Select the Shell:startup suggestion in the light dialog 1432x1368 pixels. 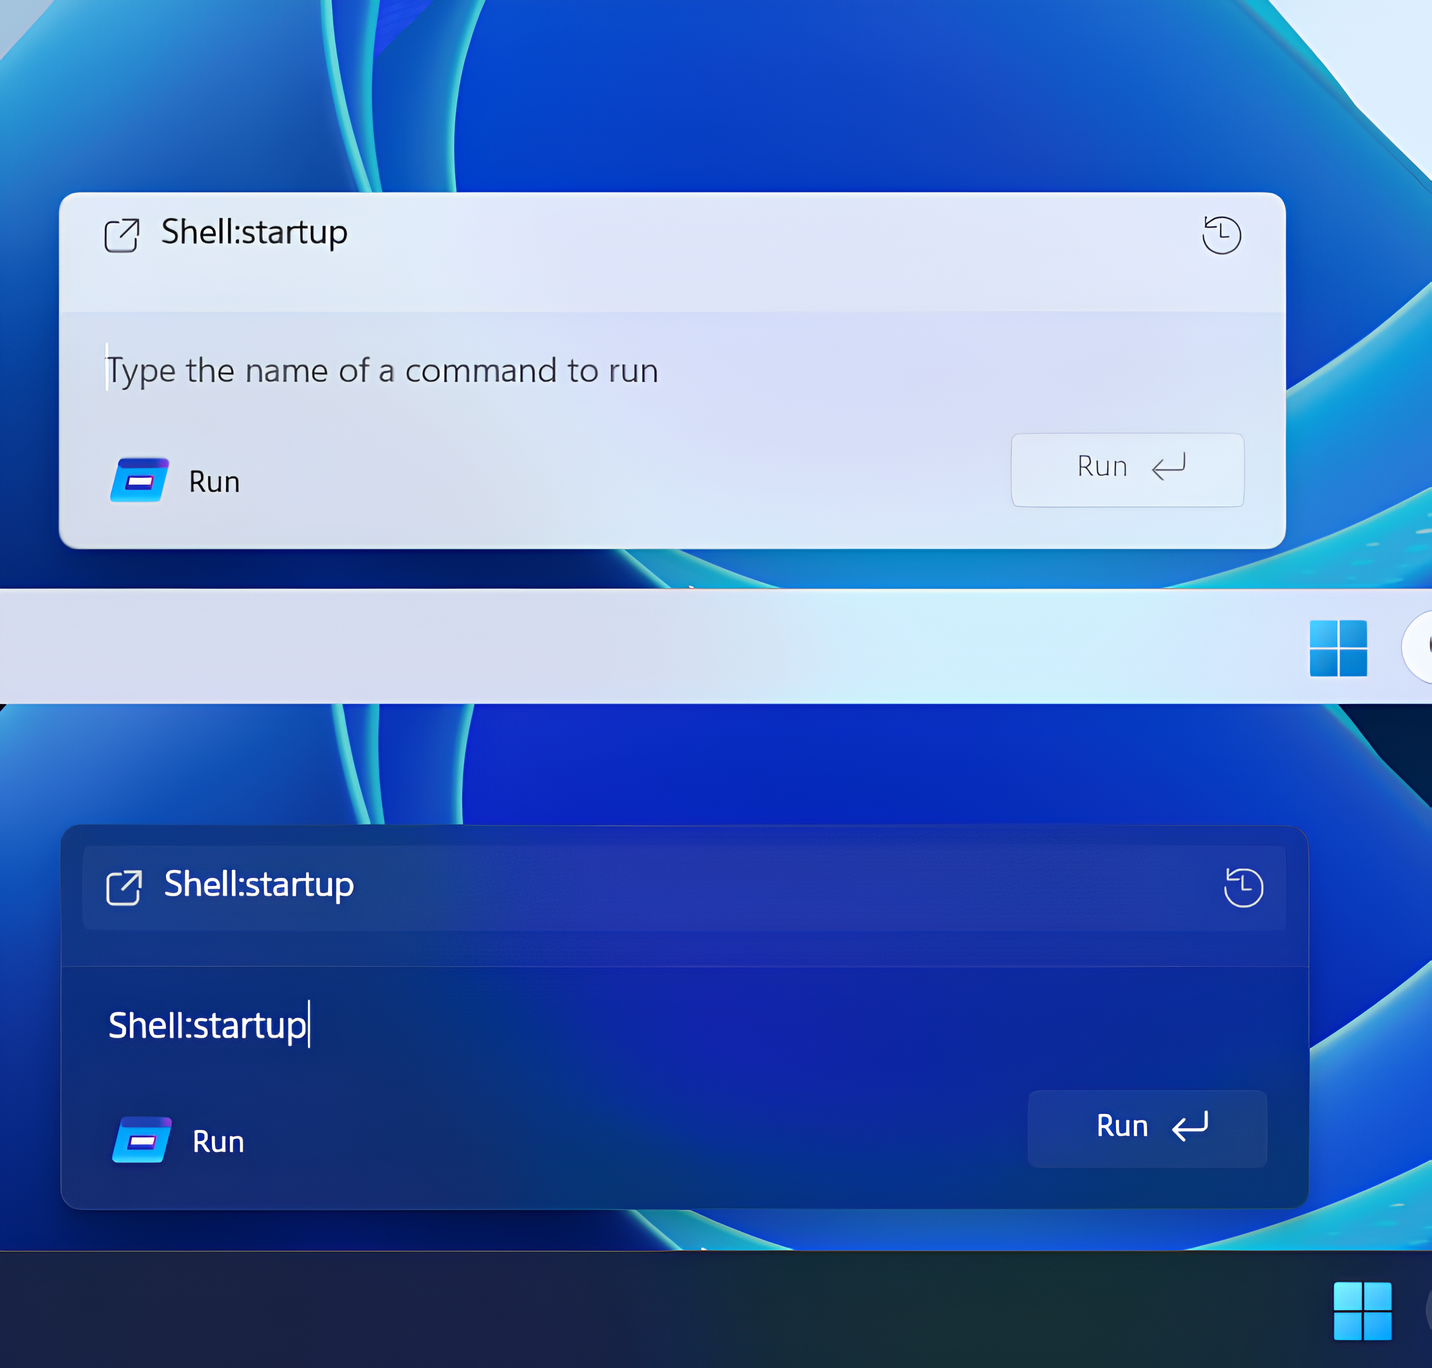point(255,233)
